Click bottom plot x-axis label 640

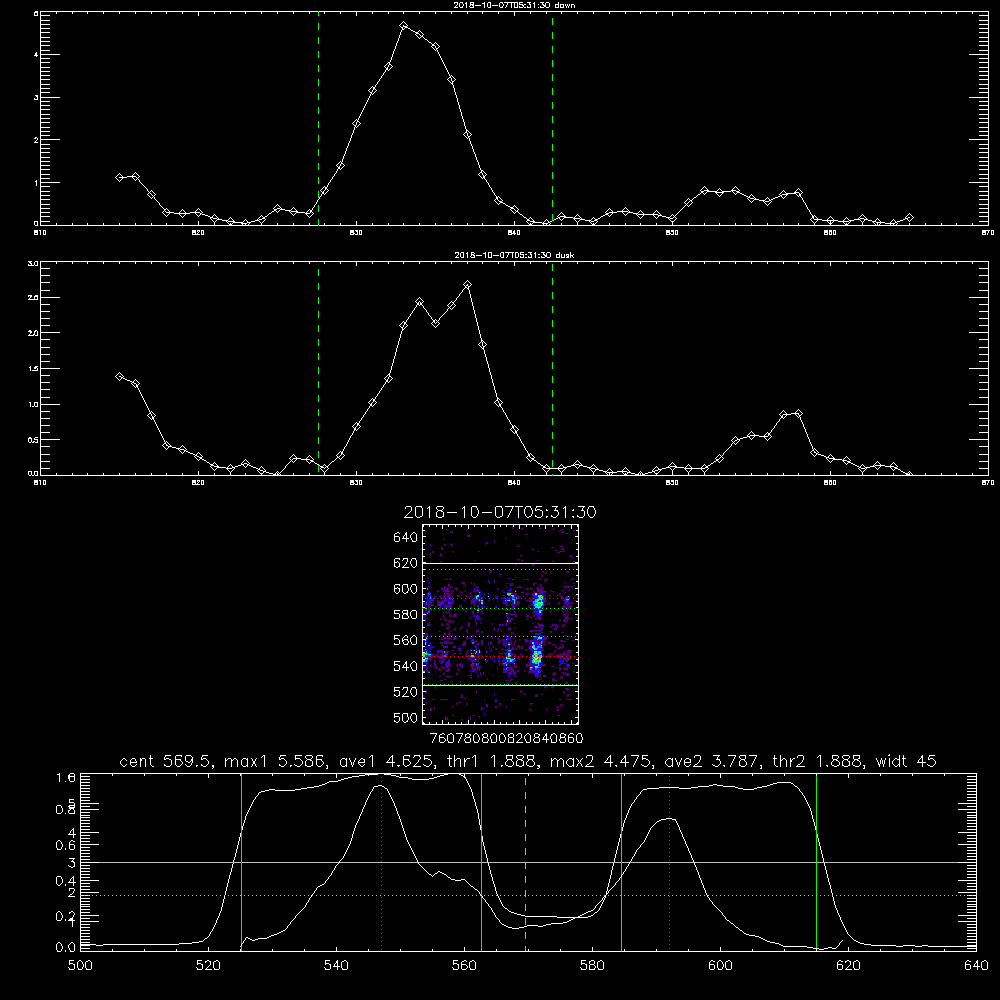(976, 966)
